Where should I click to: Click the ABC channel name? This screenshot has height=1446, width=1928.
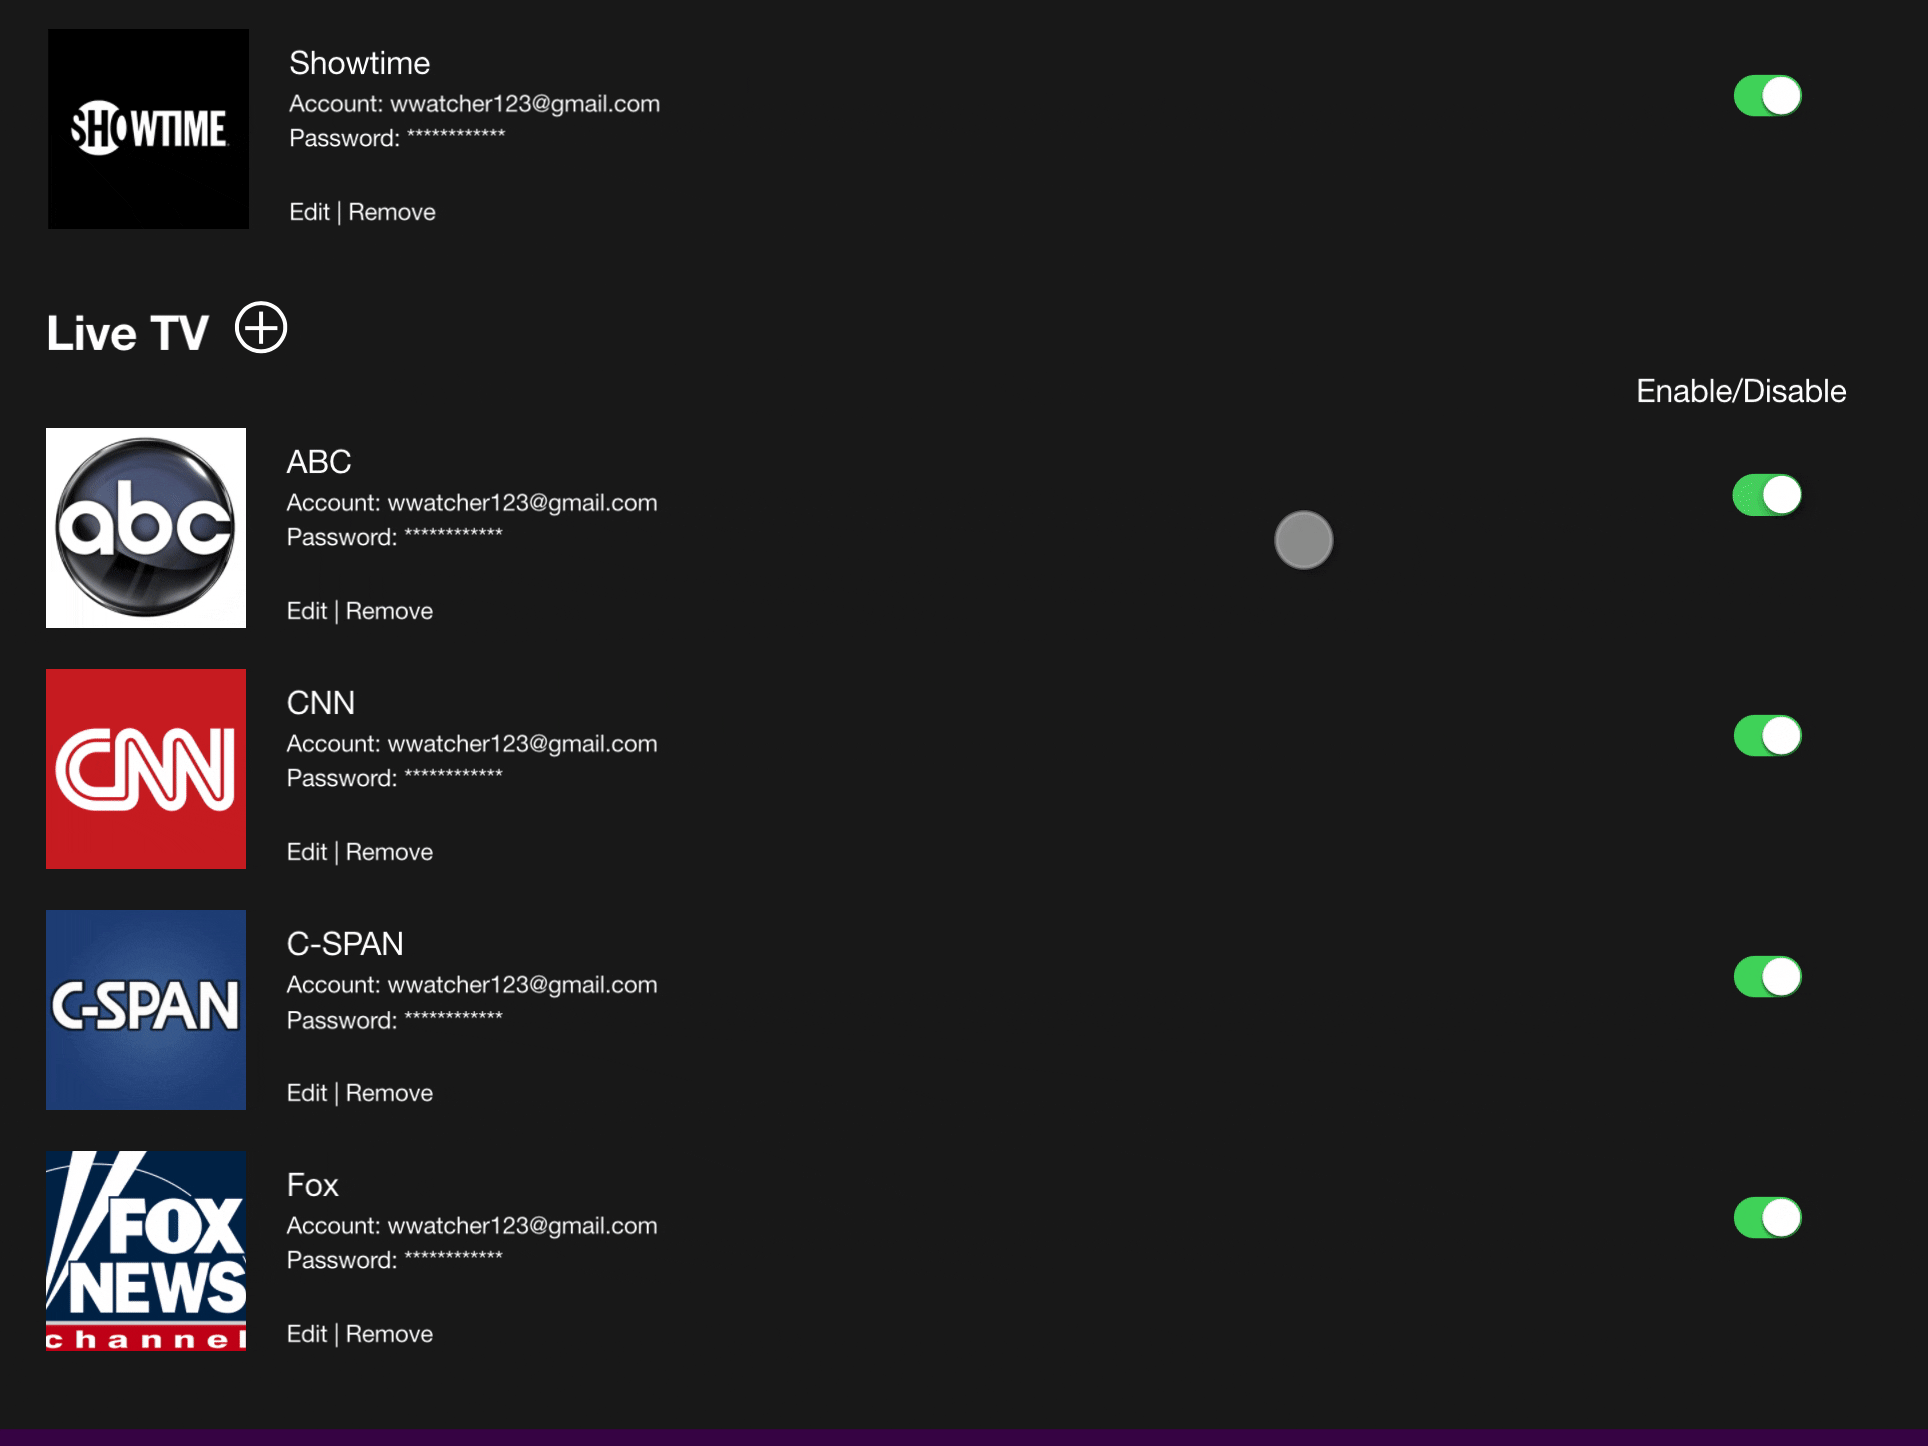pyautogui.click(x=319, y=462)
